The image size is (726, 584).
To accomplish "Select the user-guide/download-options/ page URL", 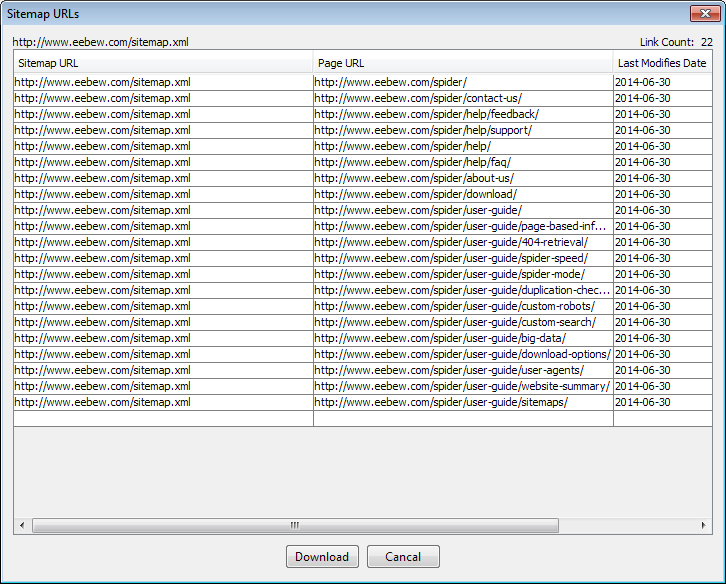I will [463, 354].
